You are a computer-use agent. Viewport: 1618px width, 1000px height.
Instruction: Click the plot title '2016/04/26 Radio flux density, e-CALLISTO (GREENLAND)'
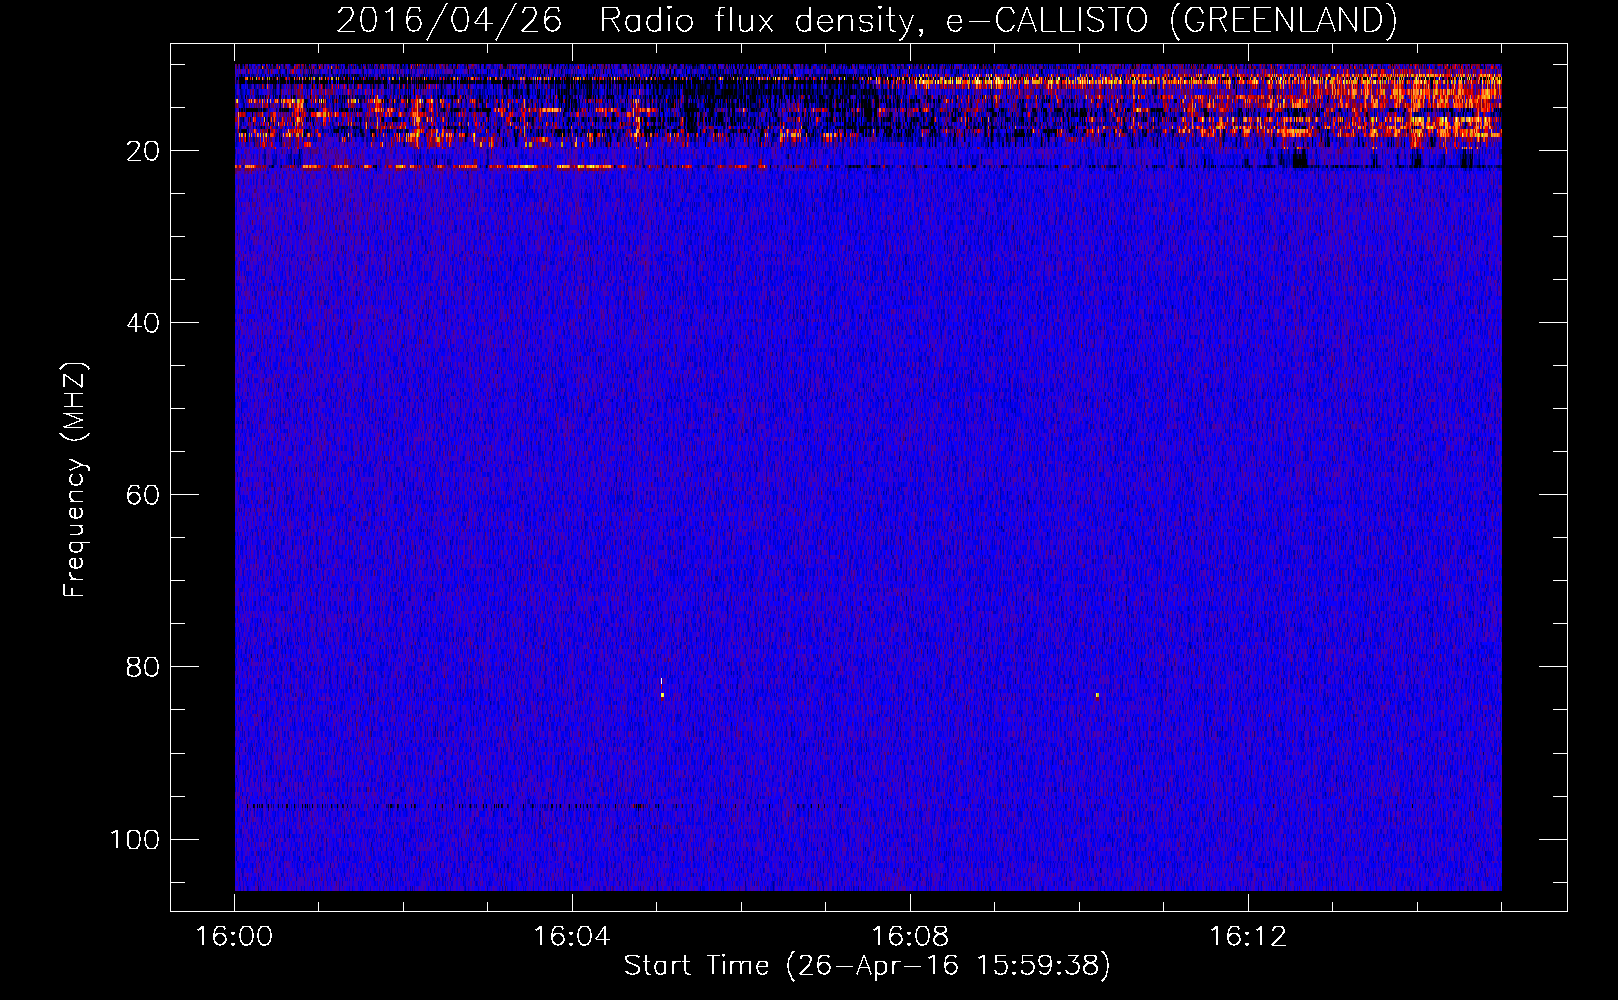pos(866,20)
